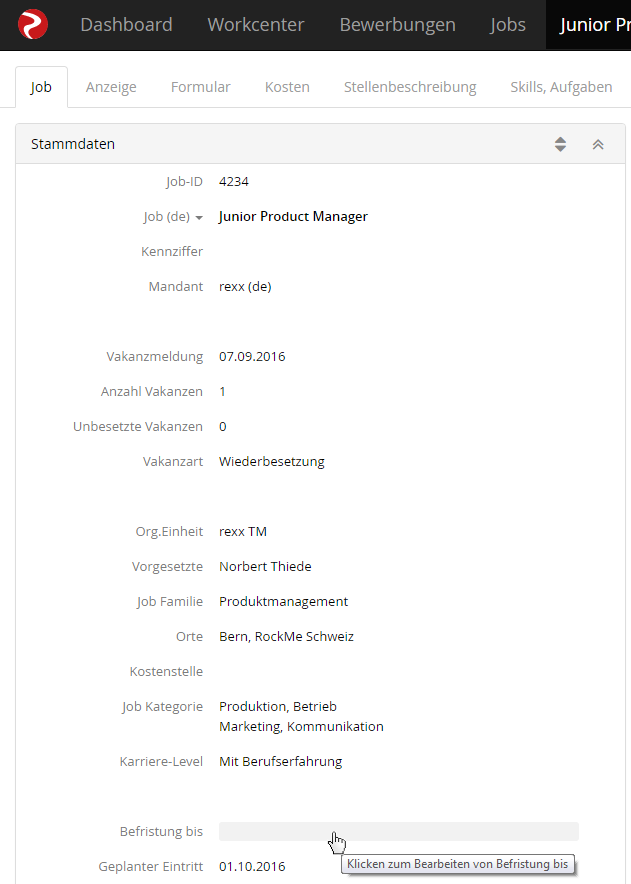Click Karriere-Level value Mit Berufserfahrung
Image resolution: width=631 pixels, height=884 pixels.
click(x=280, y=761)
